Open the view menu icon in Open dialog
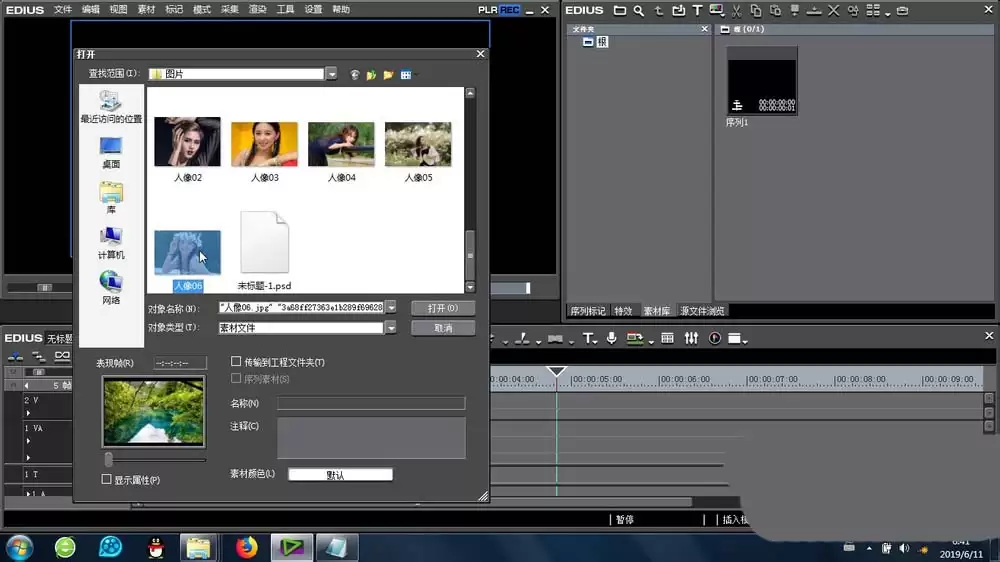The width and height of the screenshot is (1000, 562). (408, 75)
